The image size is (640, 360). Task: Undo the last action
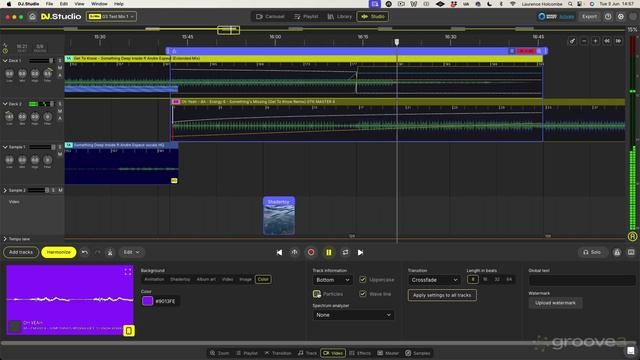coord(84,252)
